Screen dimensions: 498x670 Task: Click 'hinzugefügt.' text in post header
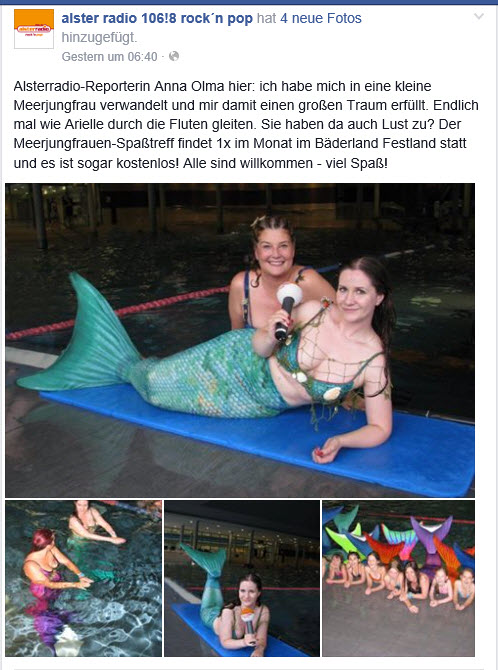99,38
